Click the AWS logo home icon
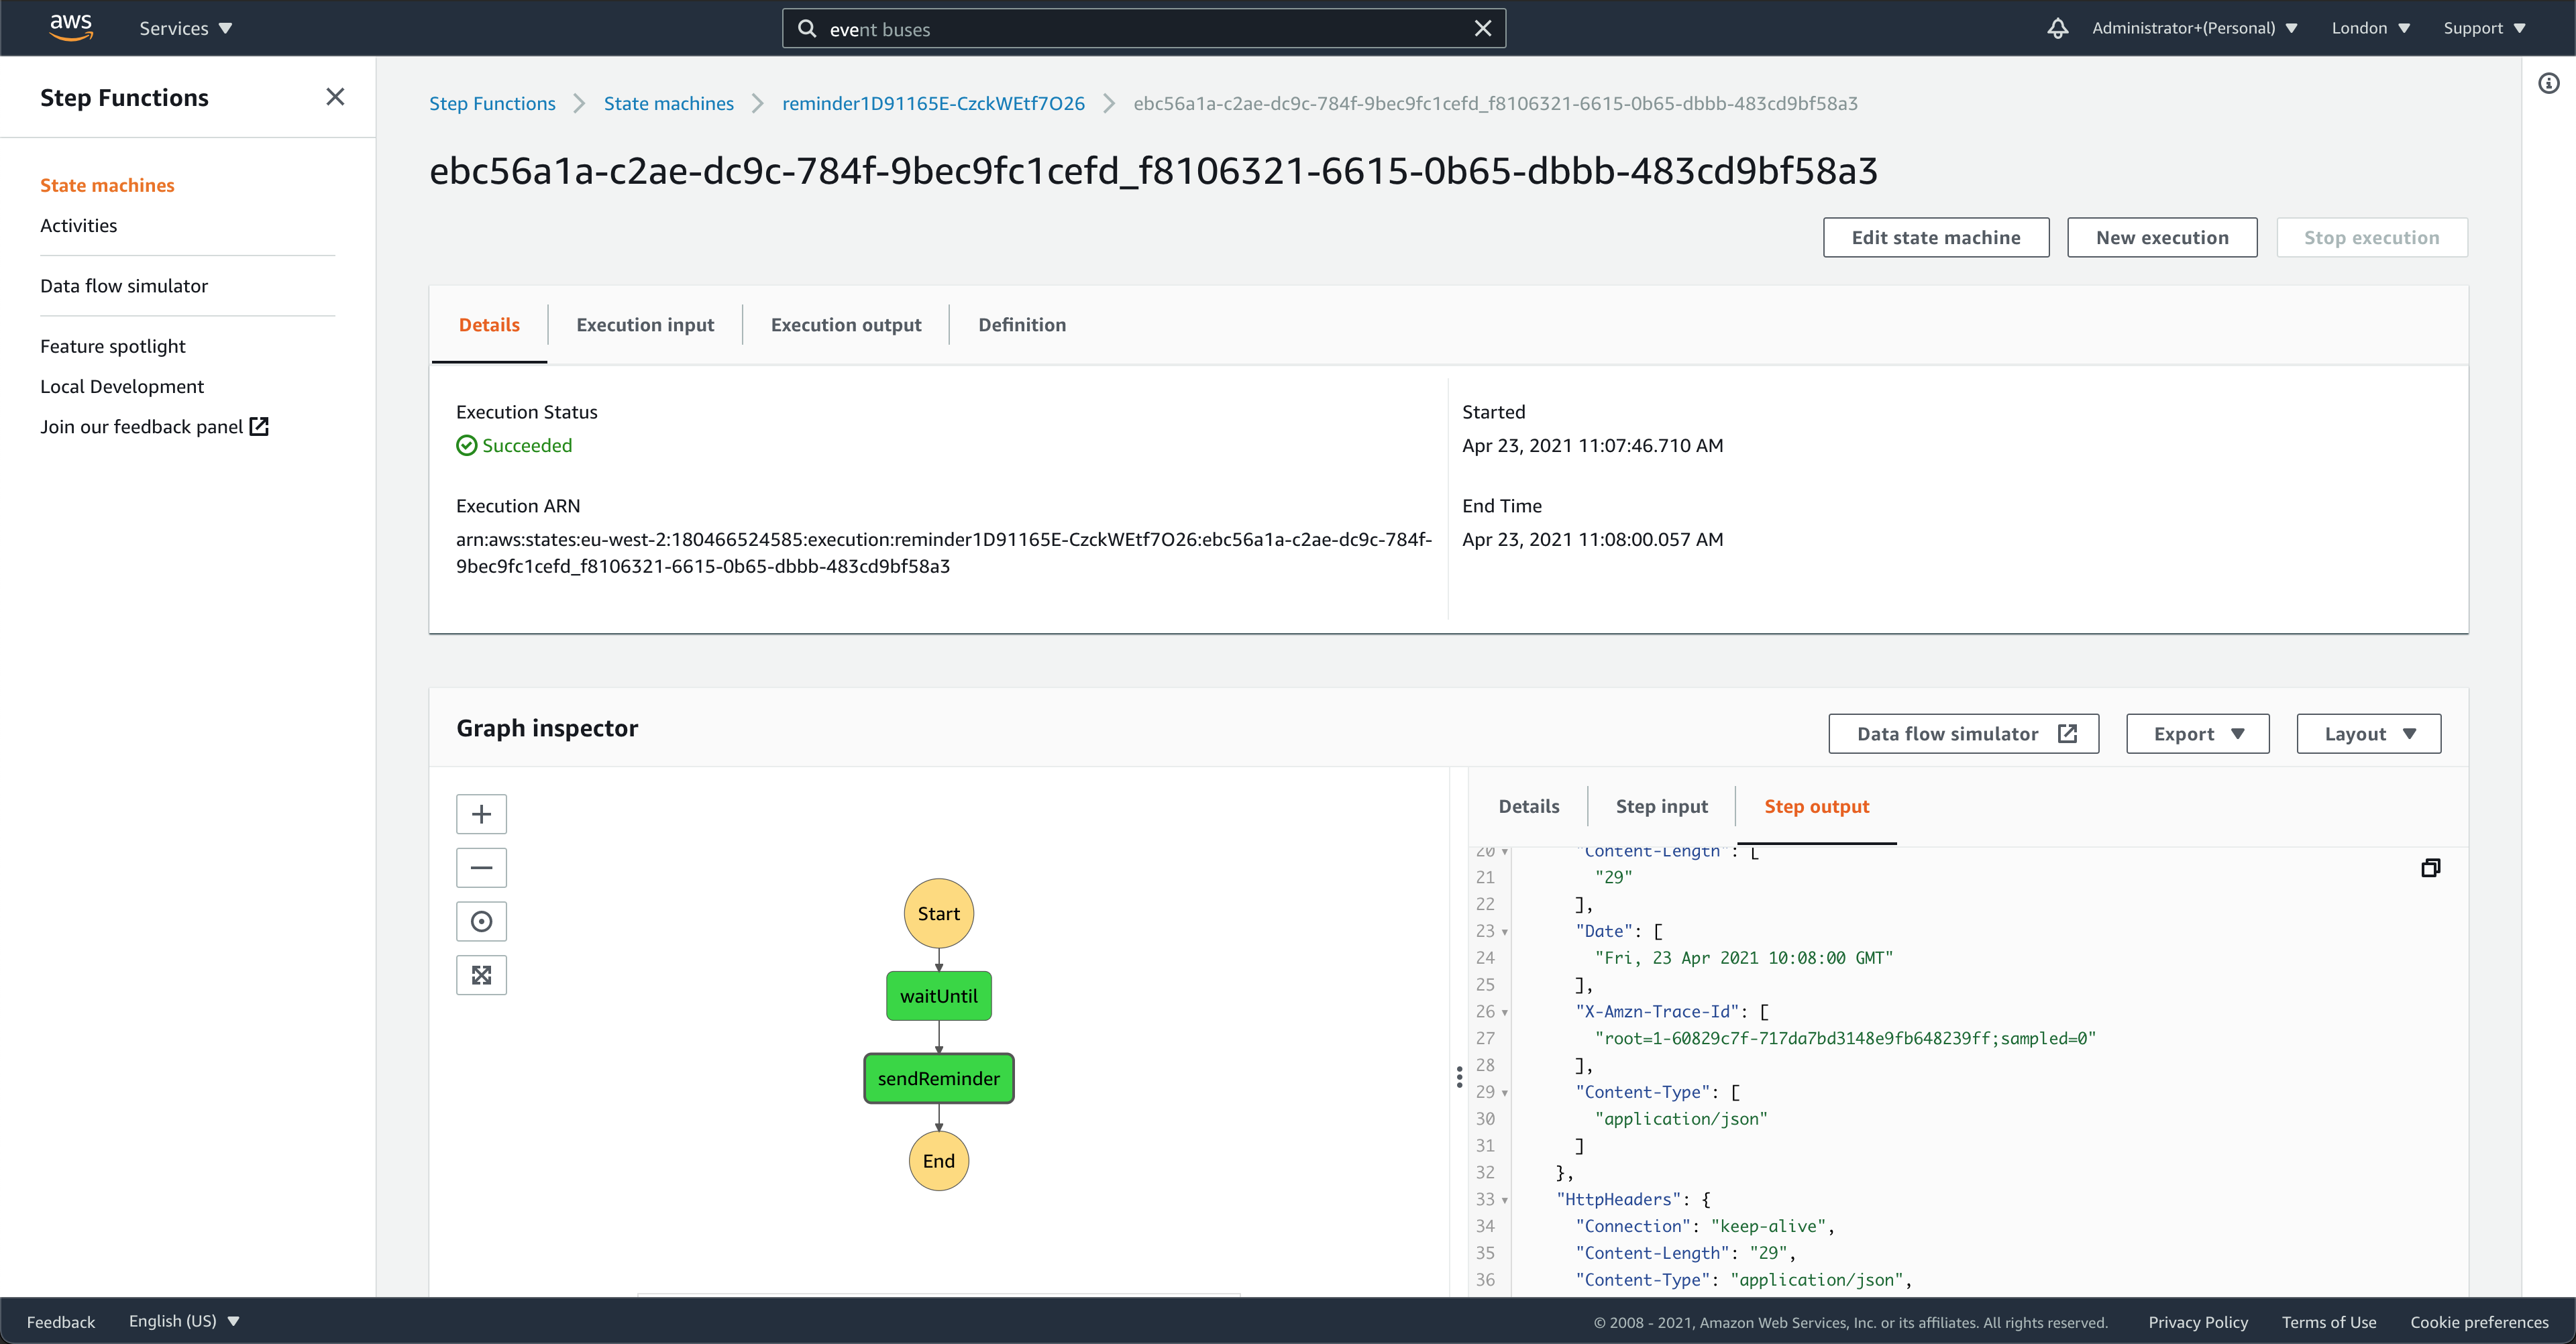The height and width of the screenshot is (1344, 2576). click(x=71, y=27)
